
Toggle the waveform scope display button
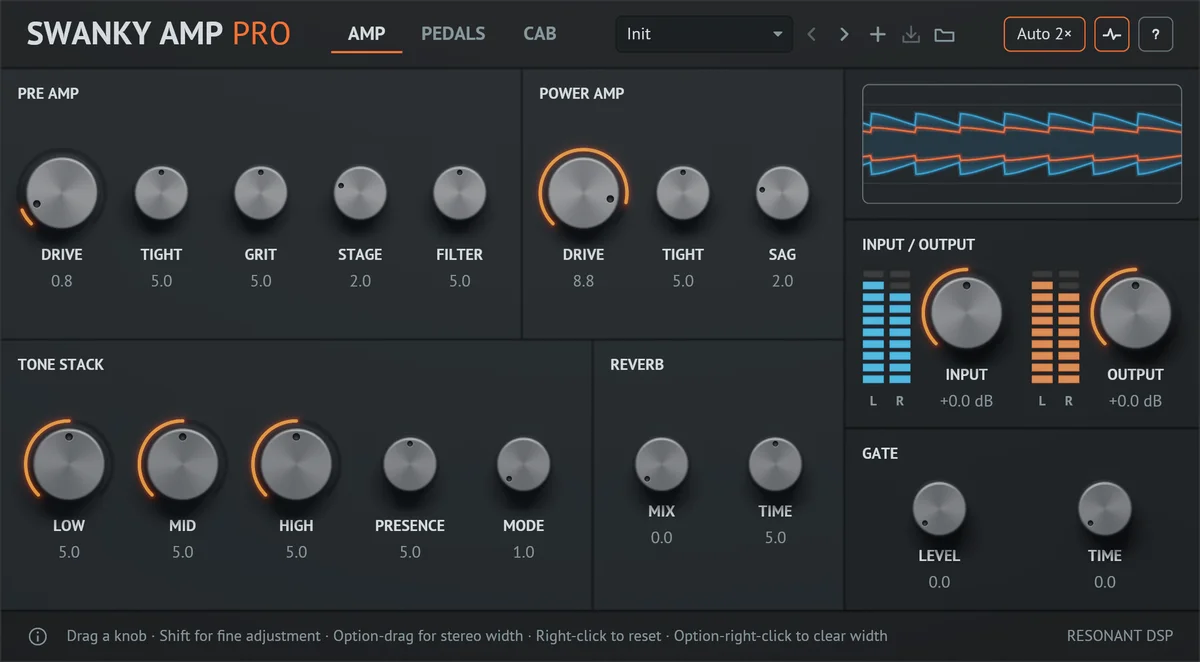(1111, 34)
